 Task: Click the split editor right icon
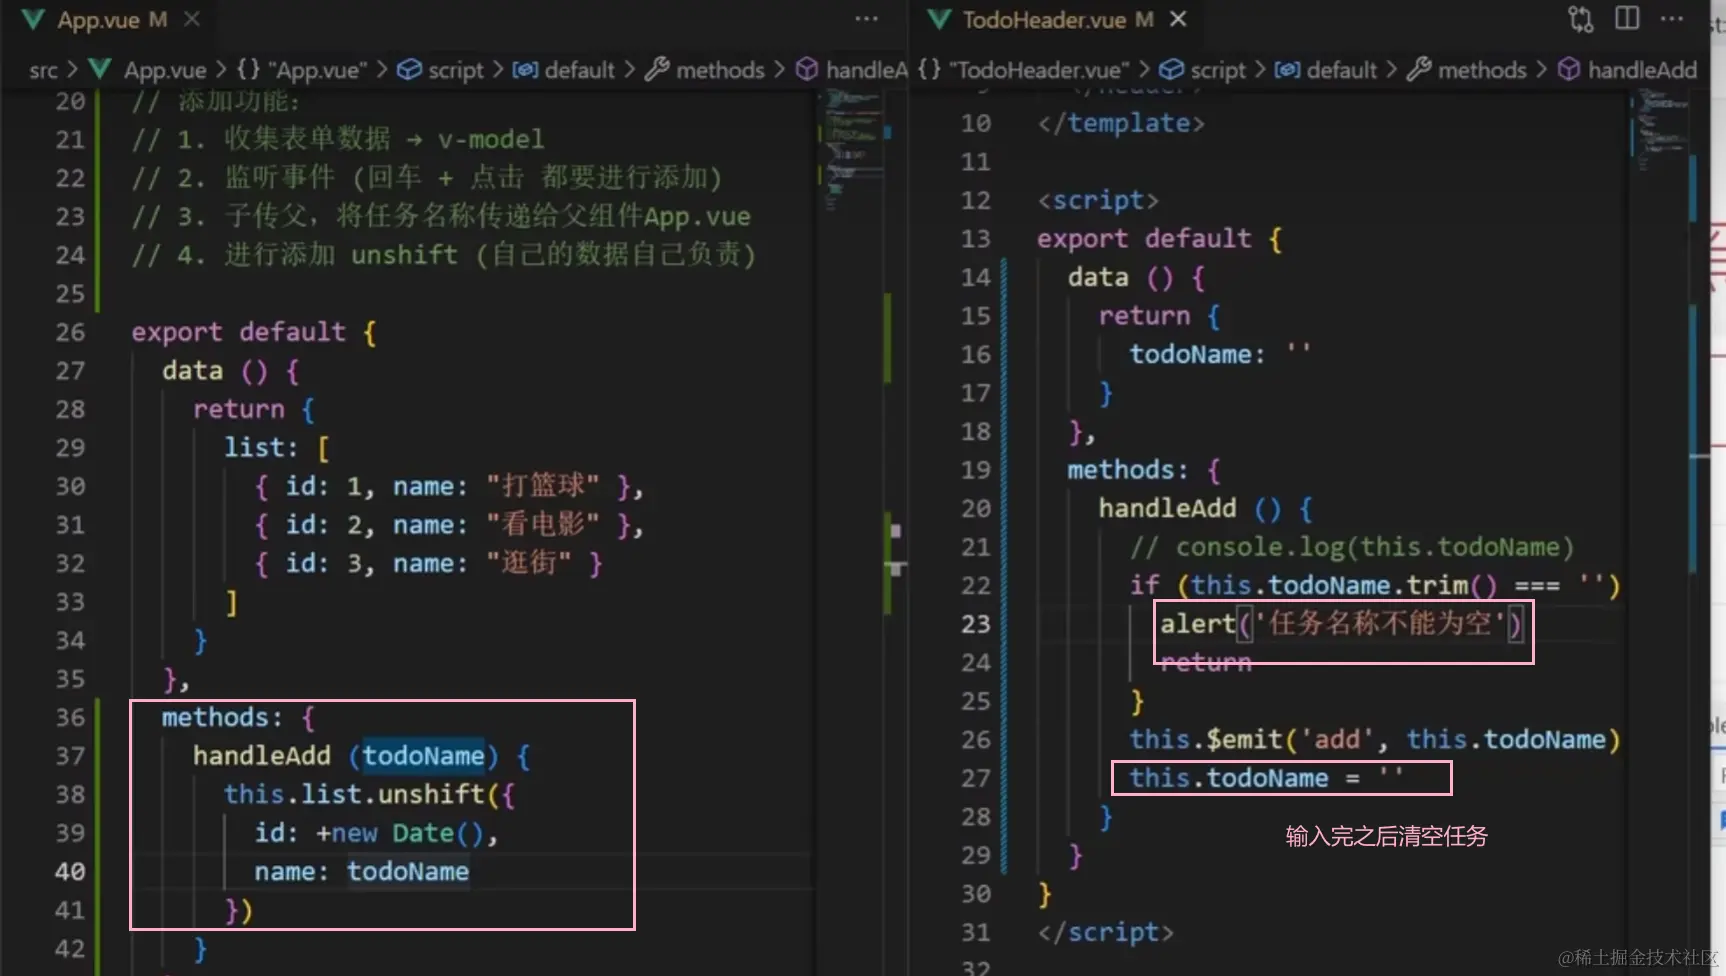[x=1627, y=19]
